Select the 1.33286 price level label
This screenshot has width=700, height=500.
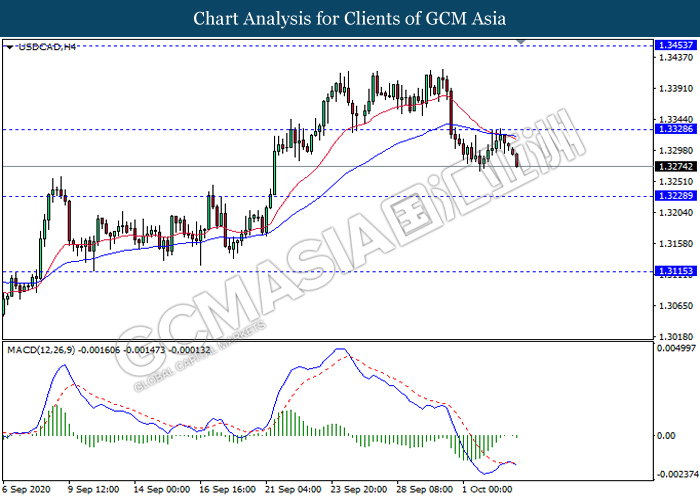click(x=676, y=129)
